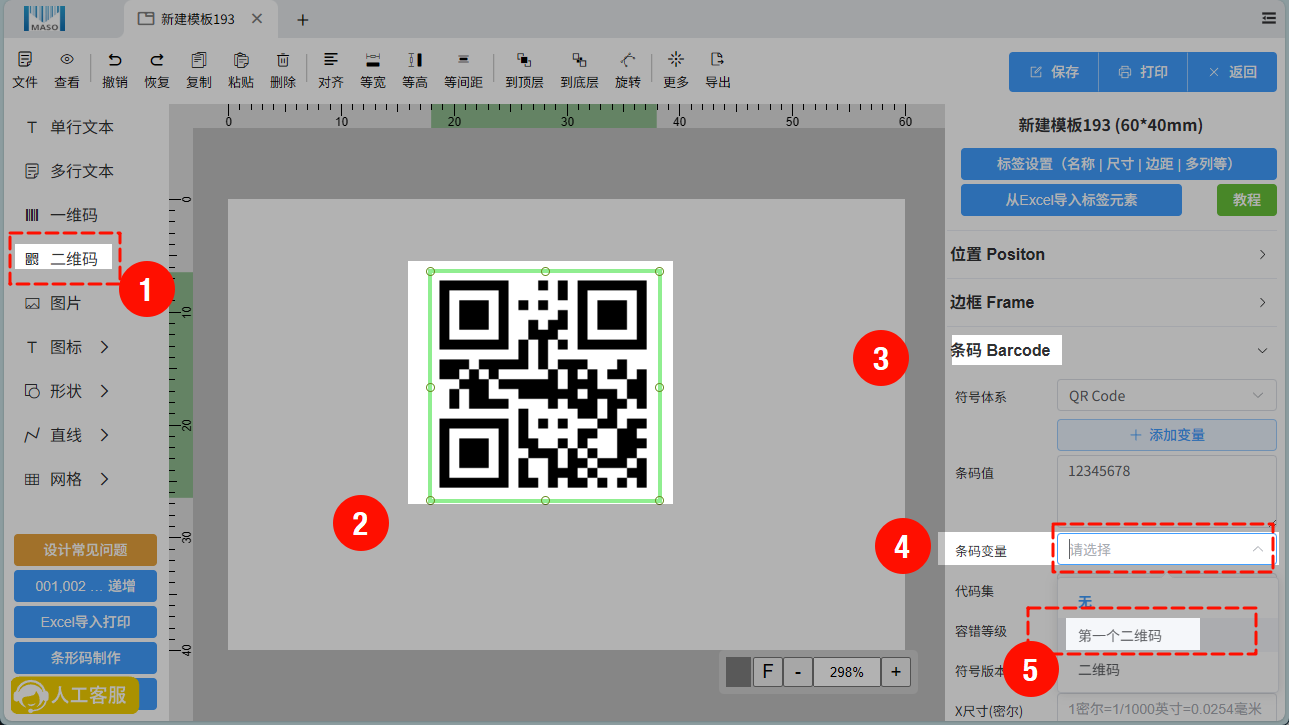Click the 返回 back button
Image resolution: width=1289 pixels, height=725 pixels.
(1232, 72)
